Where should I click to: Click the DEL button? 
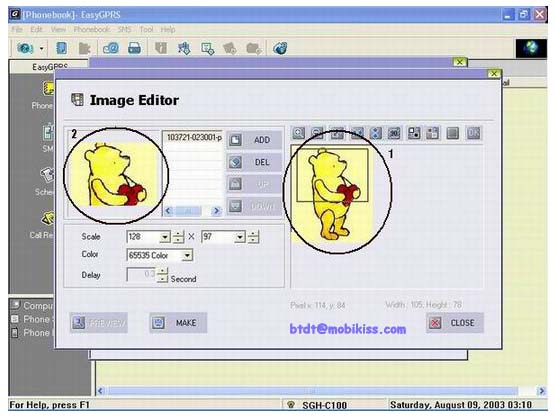pyautogui.click(x=254, y=162)
